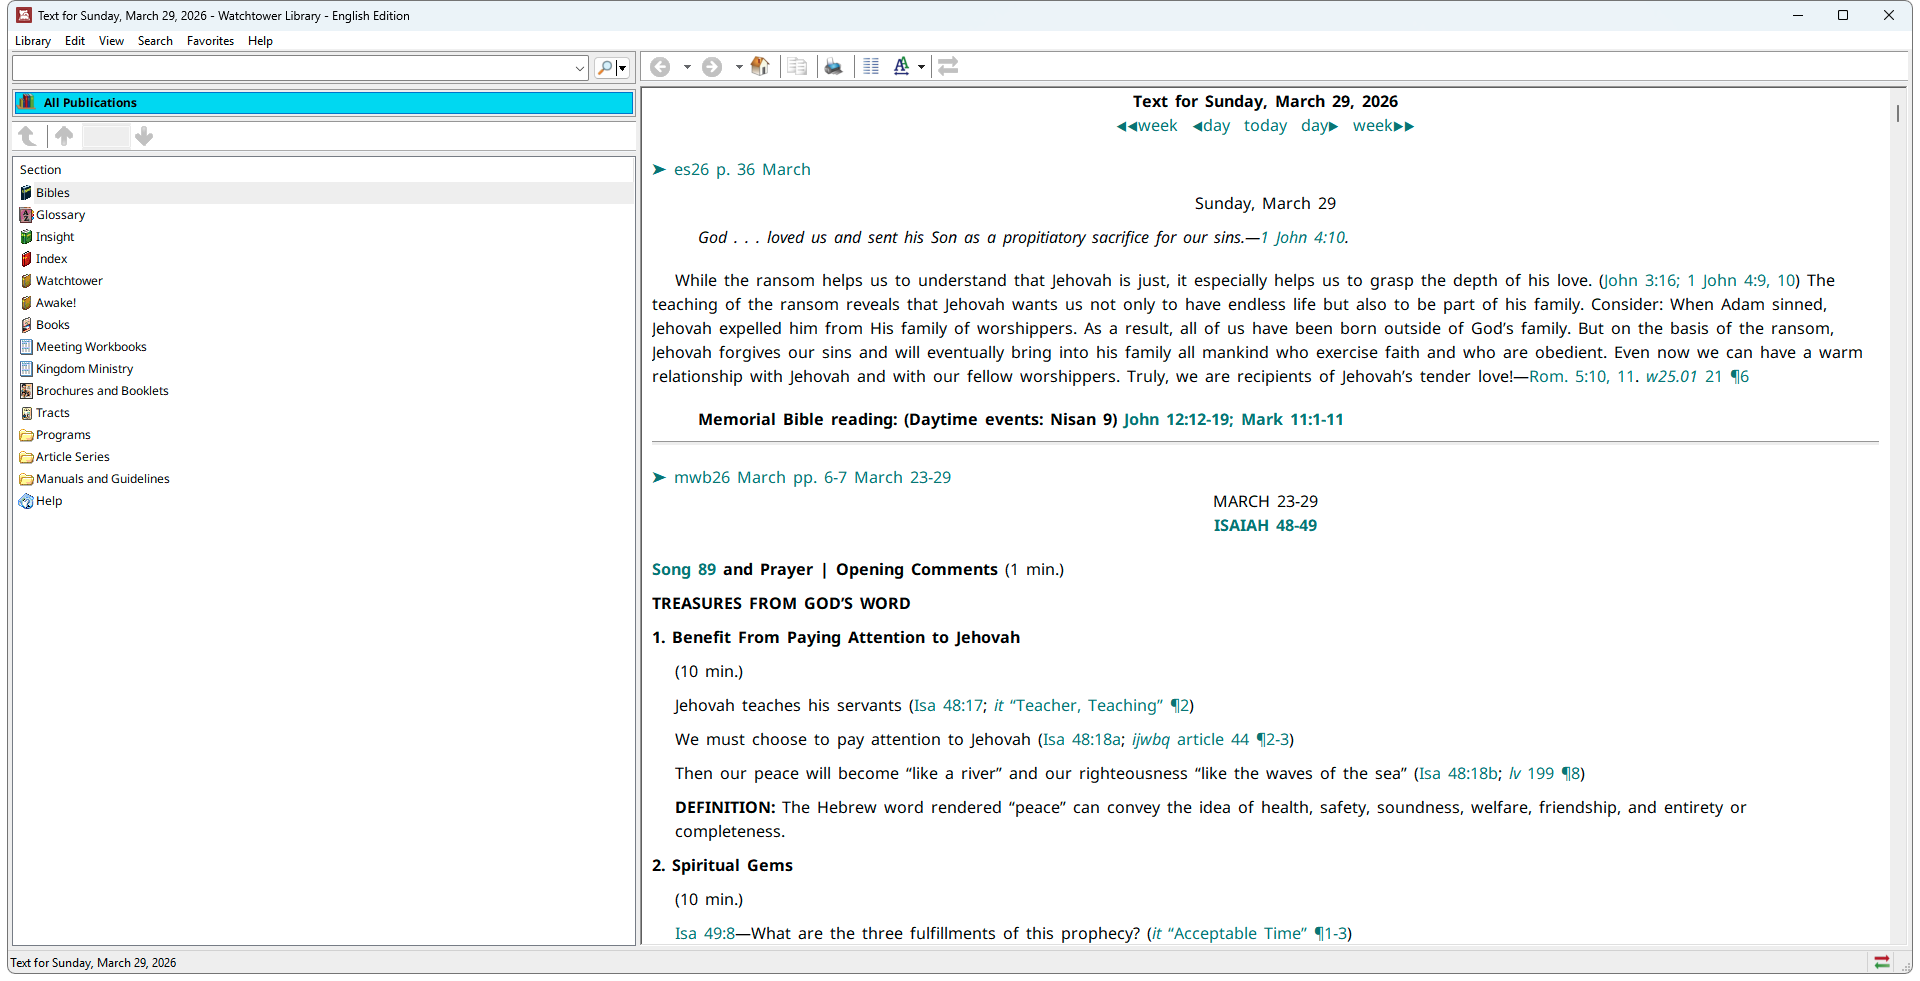Click the sync arrows toolbar icon
The image size is (1920, 981).
point(948,67)
